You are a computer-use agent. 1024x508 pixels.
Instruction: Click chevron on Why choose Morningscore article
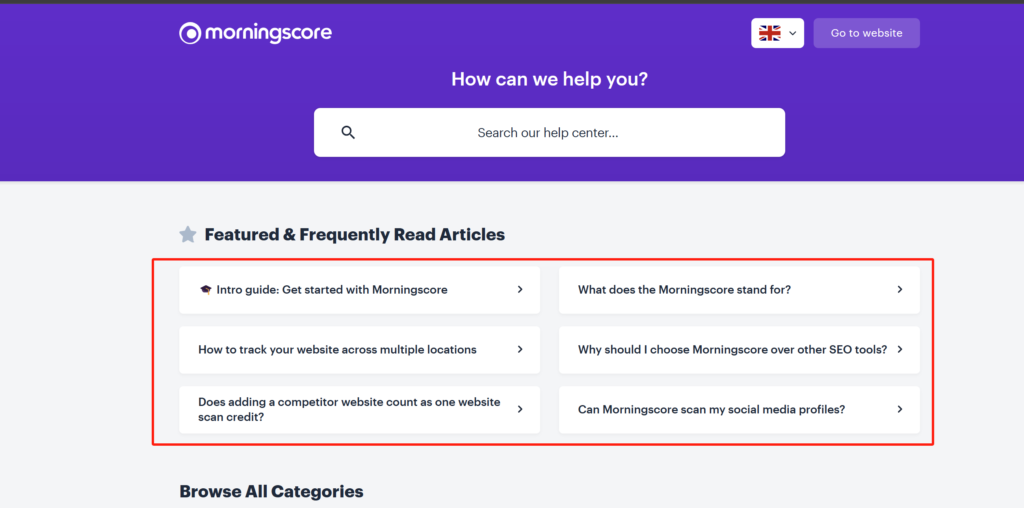899,349
